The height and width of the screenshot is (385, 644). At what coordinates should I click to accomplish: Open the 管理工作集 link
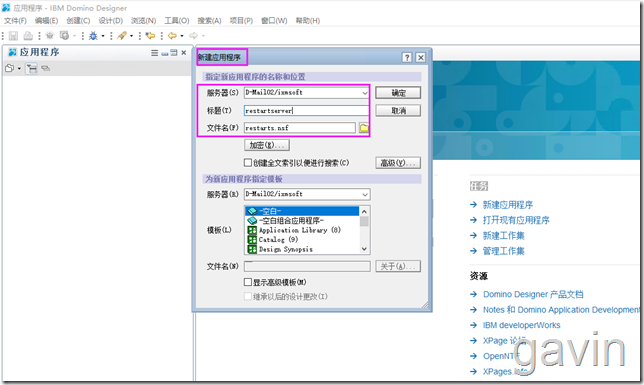[x=504, y=251]
